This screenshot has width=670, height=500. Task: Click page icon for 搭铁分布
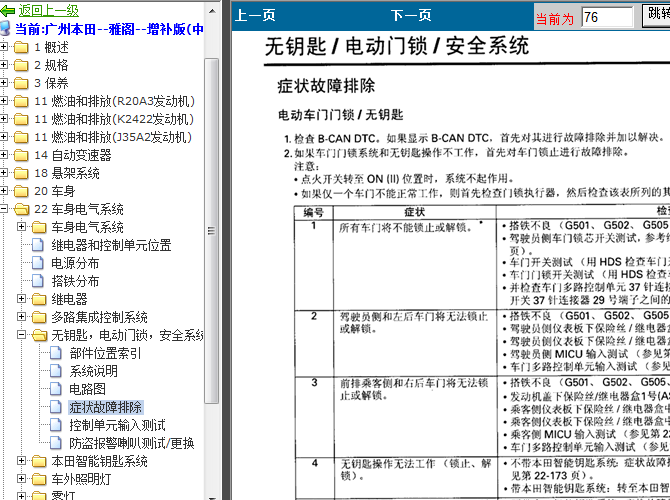(38, 281)
